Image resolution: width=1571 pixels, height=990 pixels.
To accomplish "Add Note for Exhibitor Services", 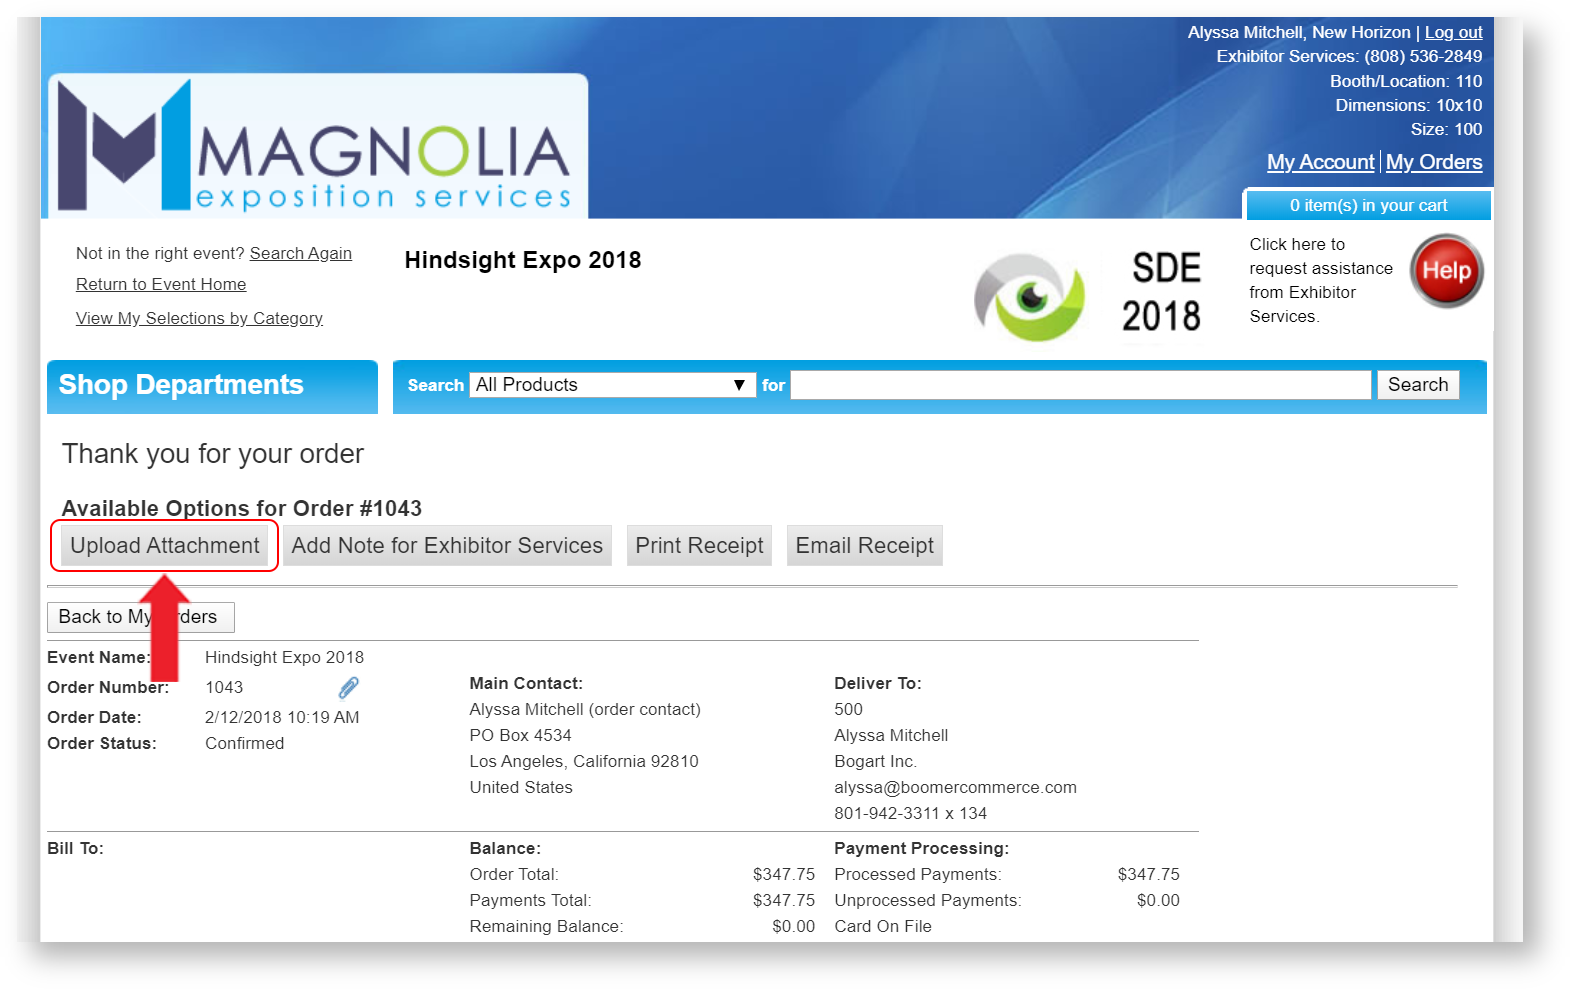I will pos(447,546).
